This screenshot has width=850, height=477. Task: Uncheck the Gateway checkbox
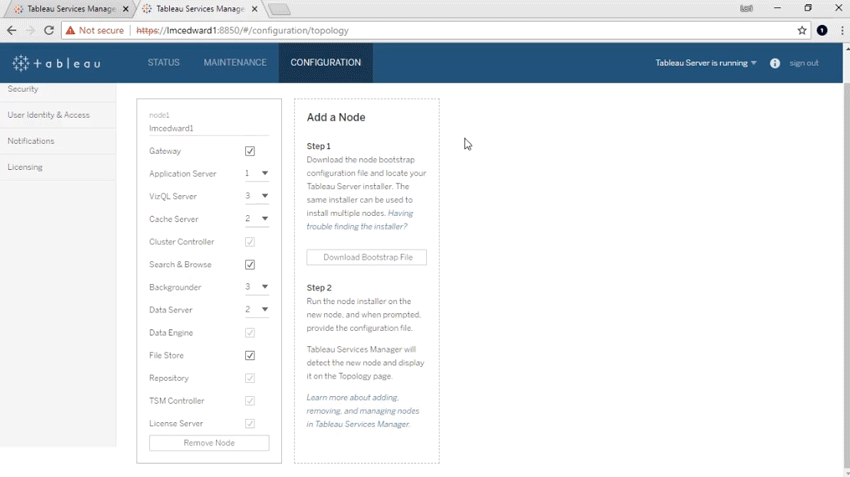[x=250, y=151]
